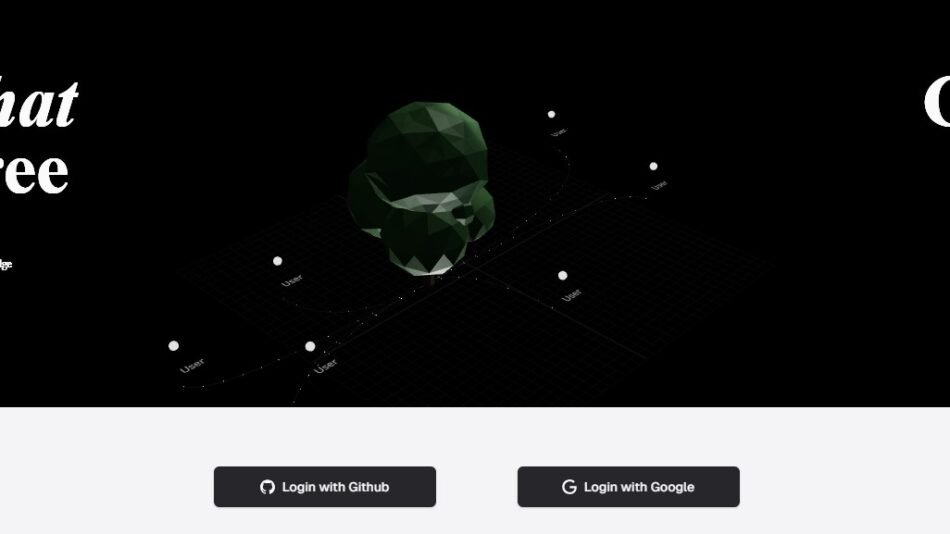This screenshot has height=534, width=950.
Task: Click the Google G logo icon
Action: [569, 487]
